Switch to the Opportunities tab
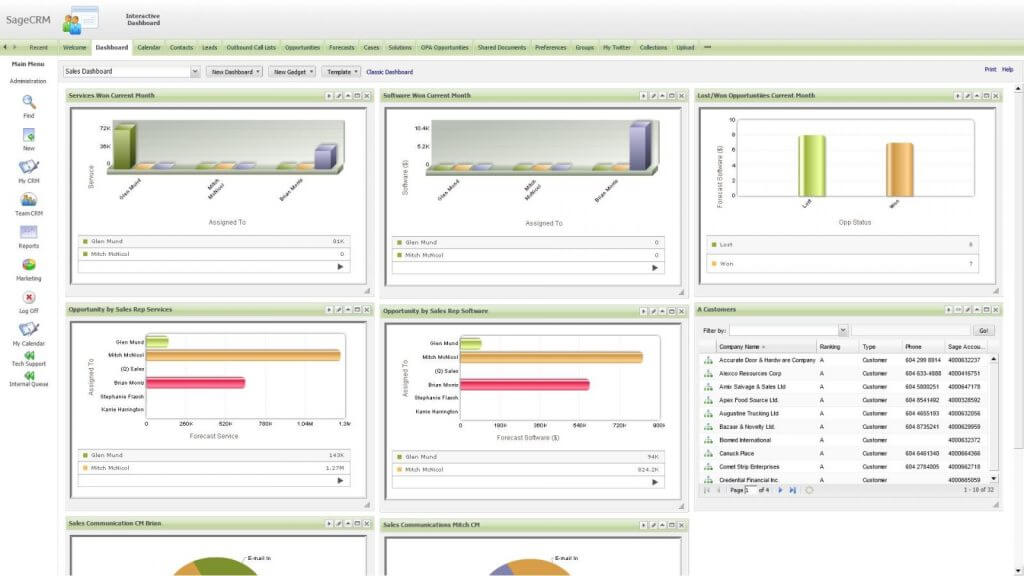This screenshot has height=576, width=1024. pyautogui.click(x=302, y=47)
